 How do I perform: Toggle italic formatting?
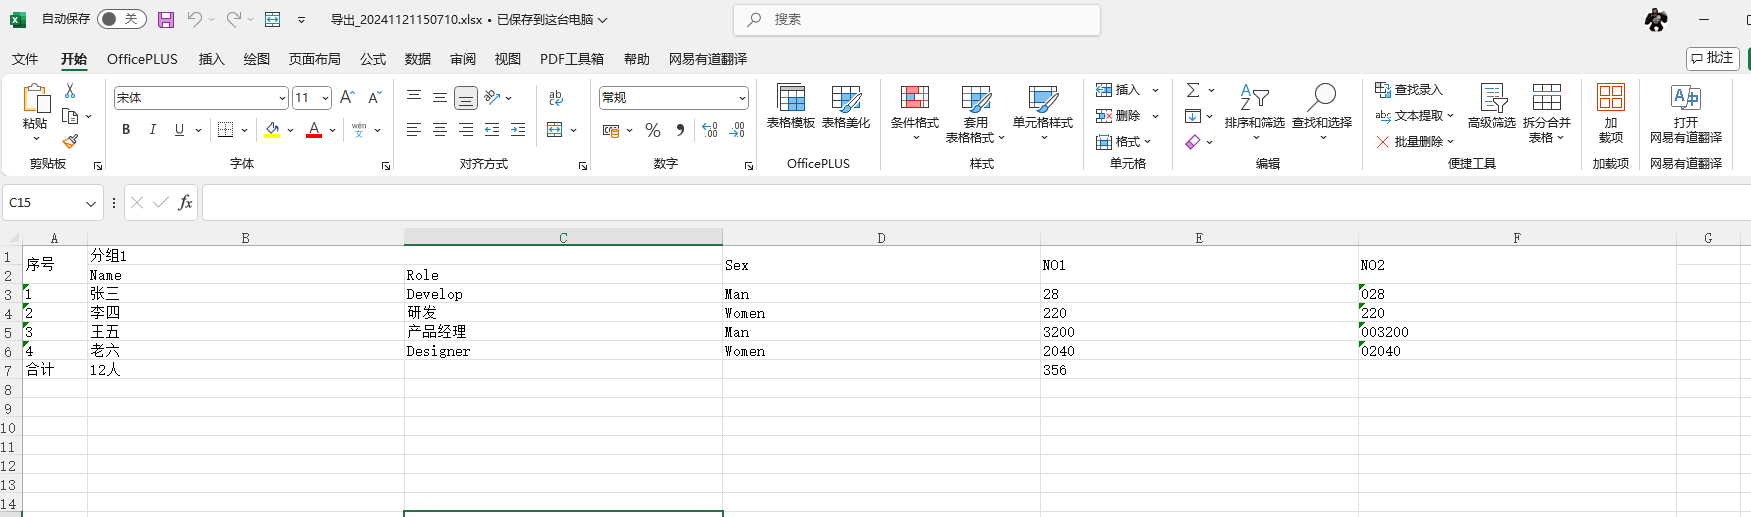(x=152, y=129)
